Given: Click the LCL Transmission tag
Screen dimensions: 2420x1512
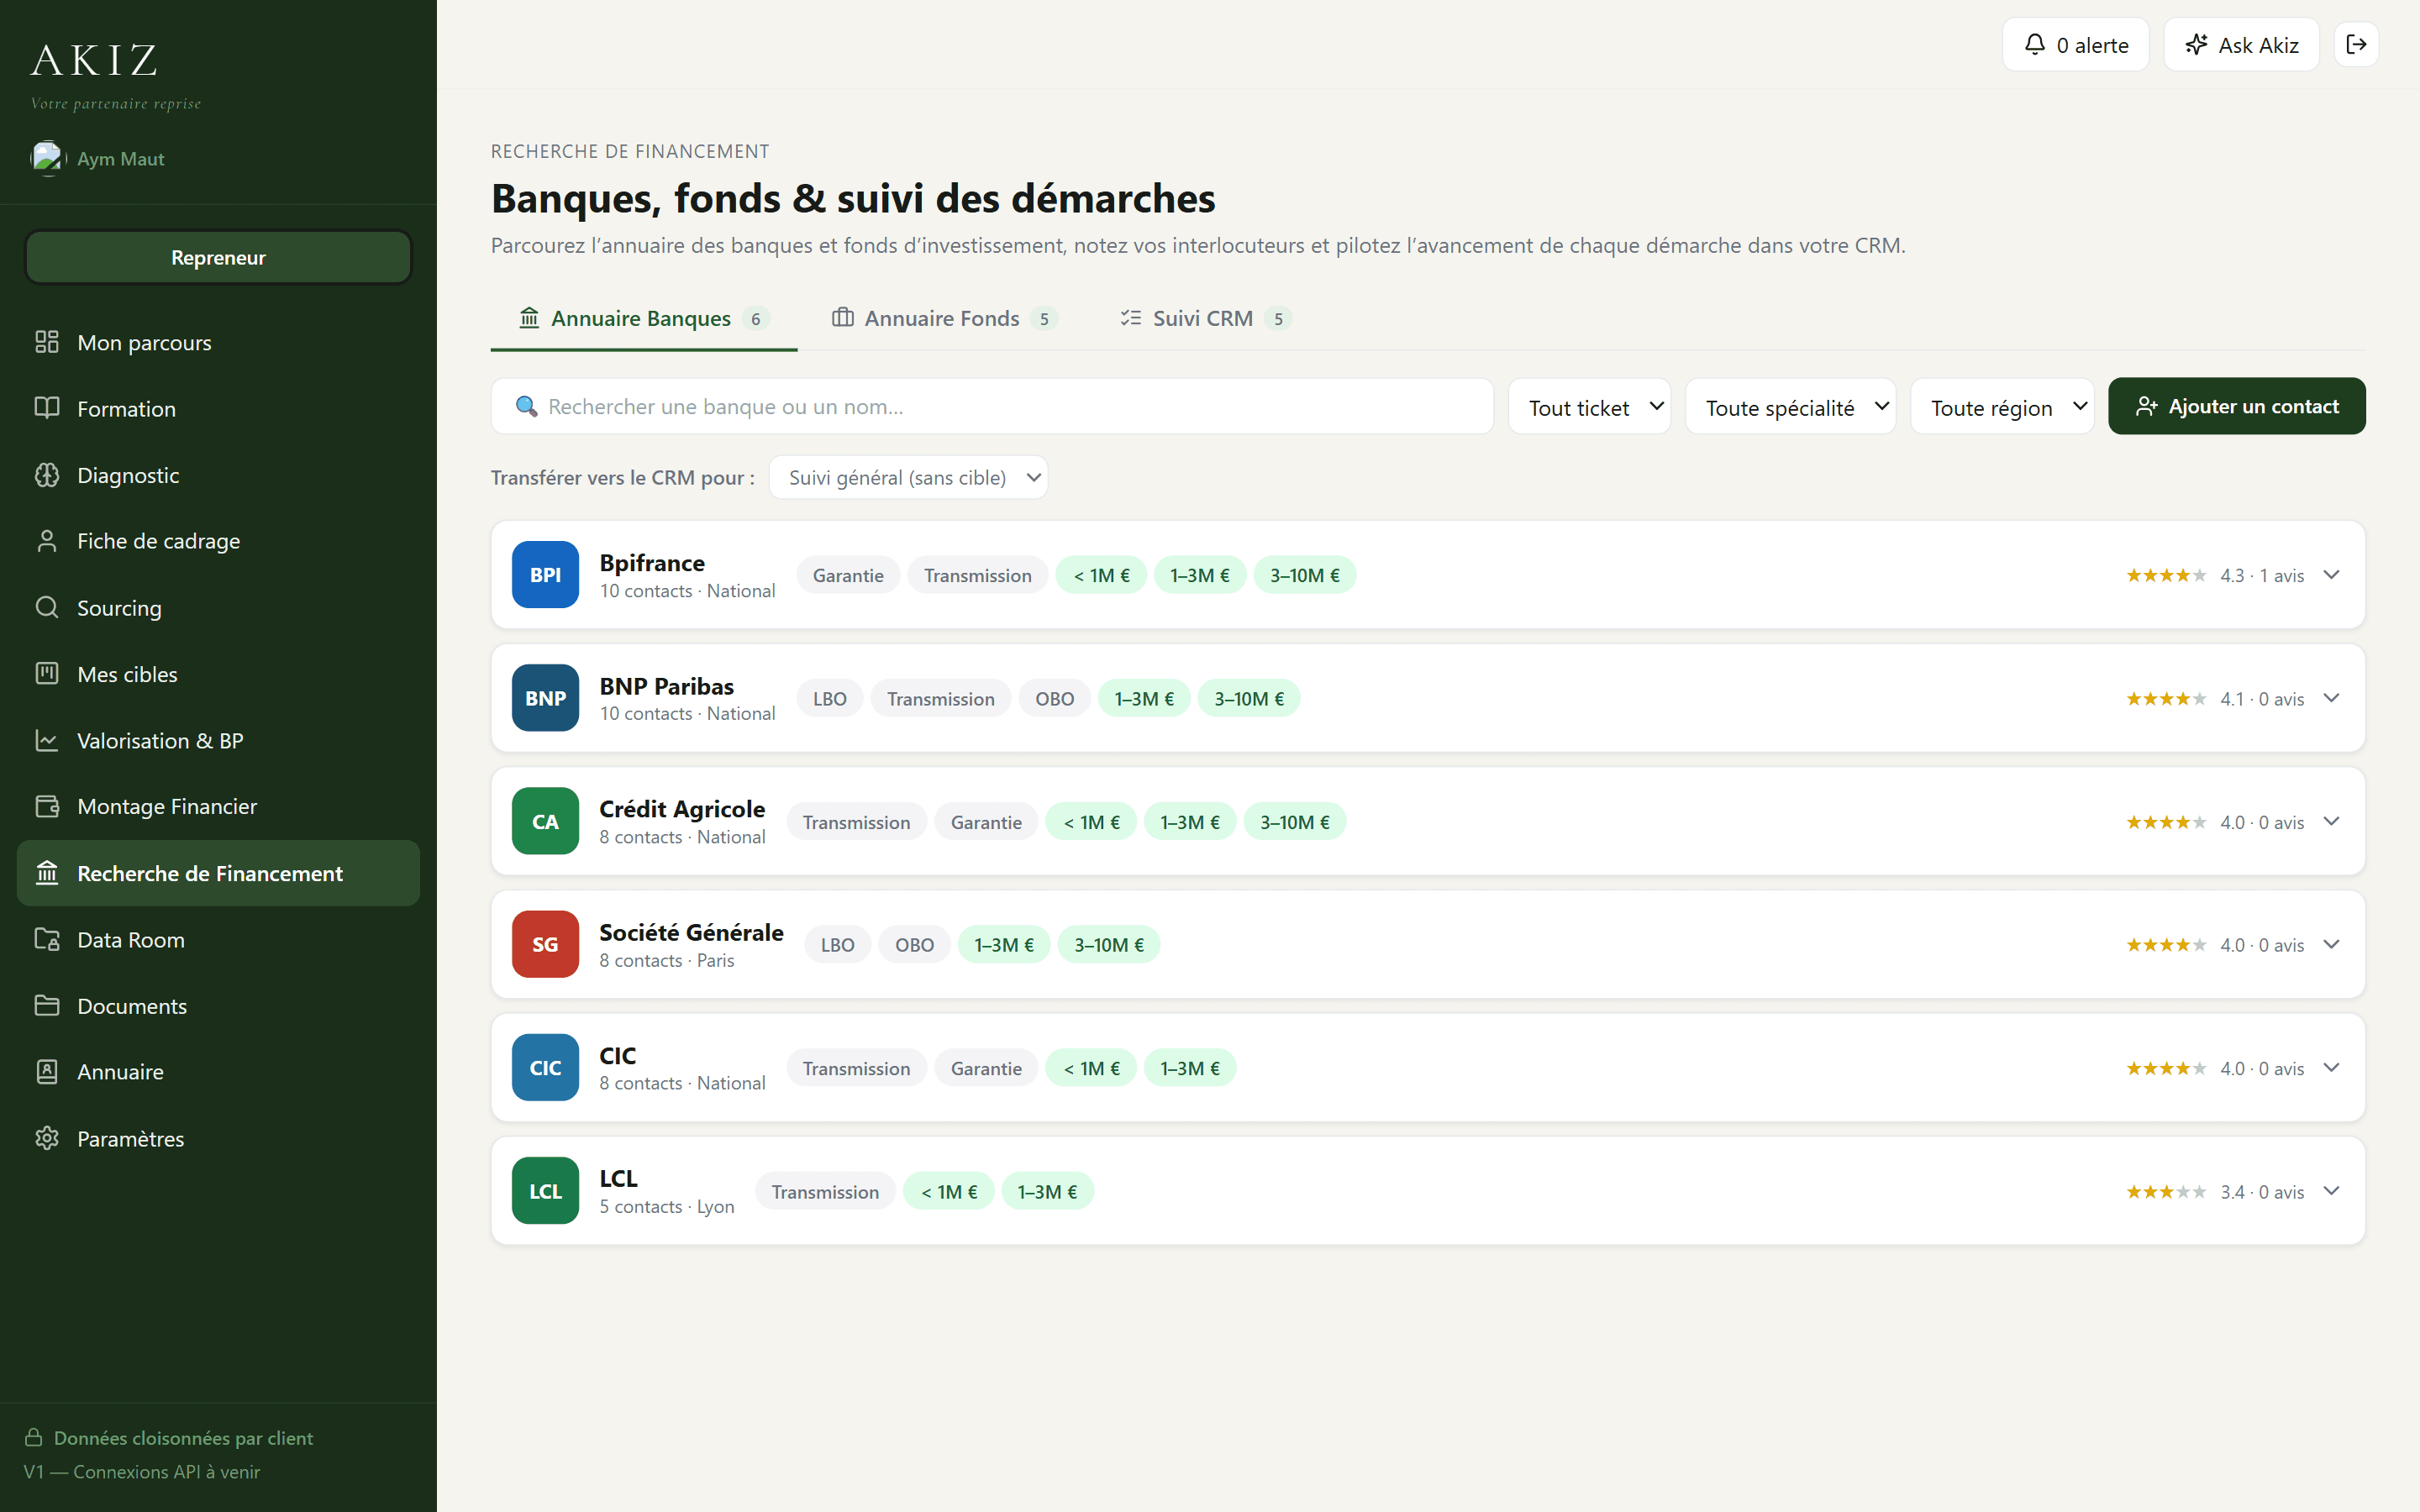Looking at the screenshot, I should point(825,1191).
